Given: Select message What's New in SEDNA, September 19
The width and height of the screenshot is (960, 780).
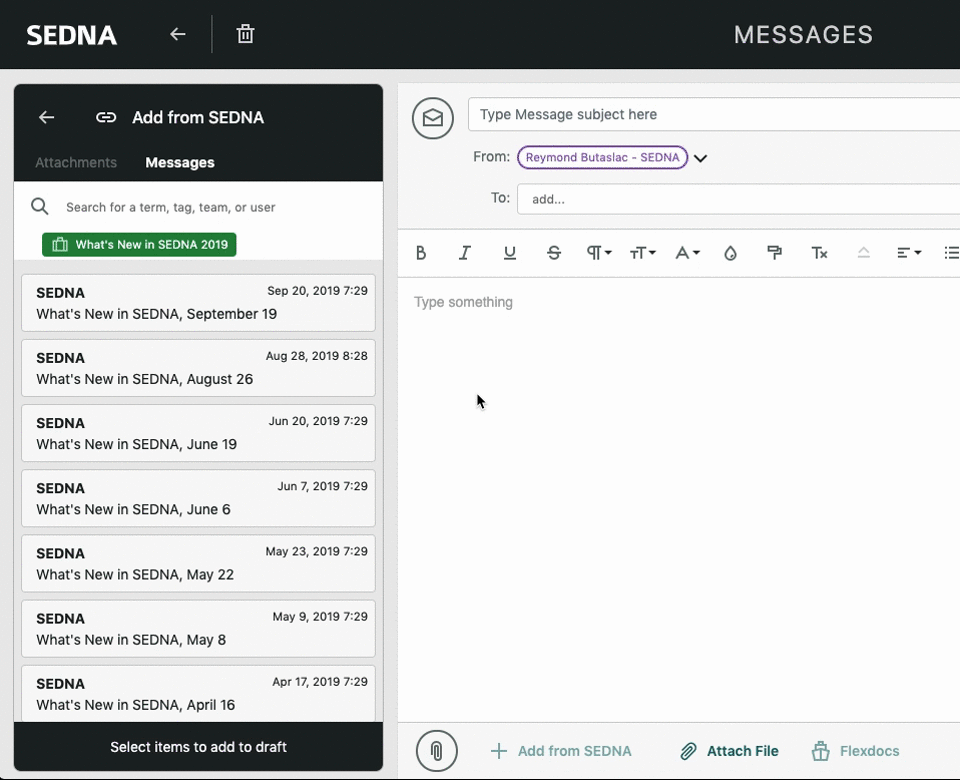Looking at the screenshot, I should [198, 303].
